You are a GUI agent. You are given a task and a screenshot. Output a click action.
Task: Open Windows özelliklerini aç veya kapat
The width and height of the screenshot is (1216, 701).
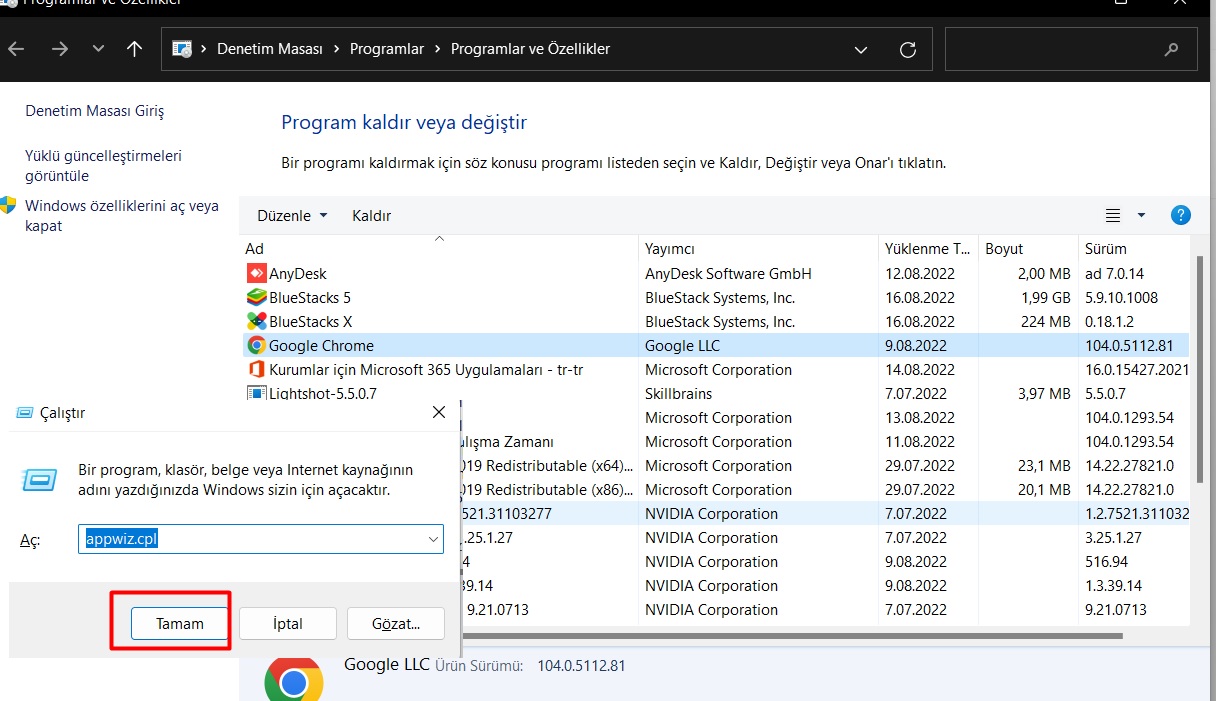click(110, 215)
